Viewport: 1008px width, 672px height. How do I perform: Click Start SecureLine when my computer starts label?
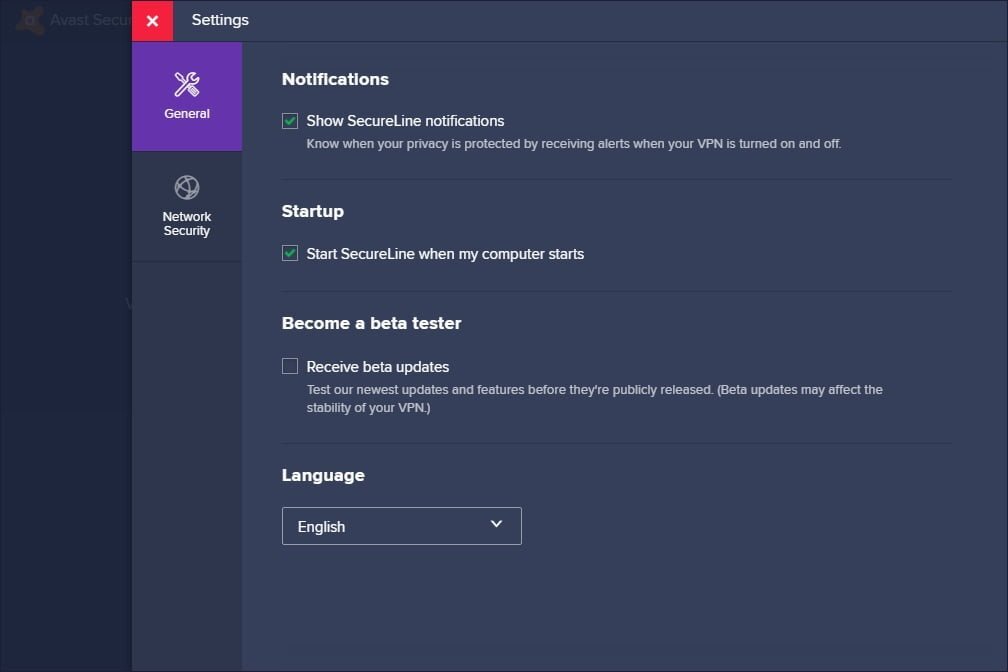[x=445, y=254]
